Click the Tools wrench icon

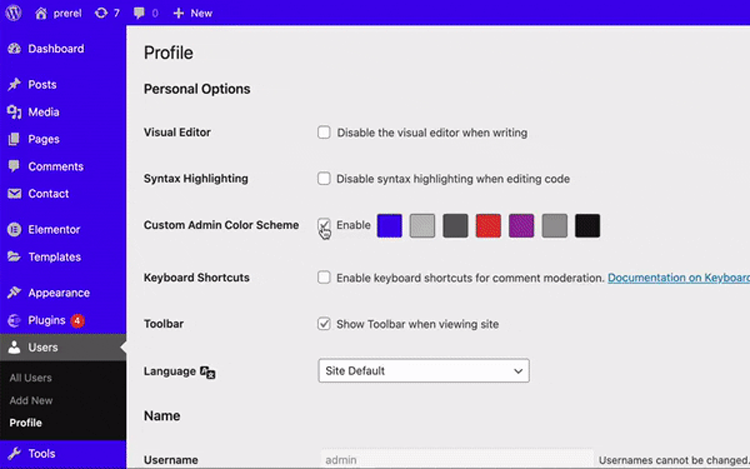tap(14, 453)
